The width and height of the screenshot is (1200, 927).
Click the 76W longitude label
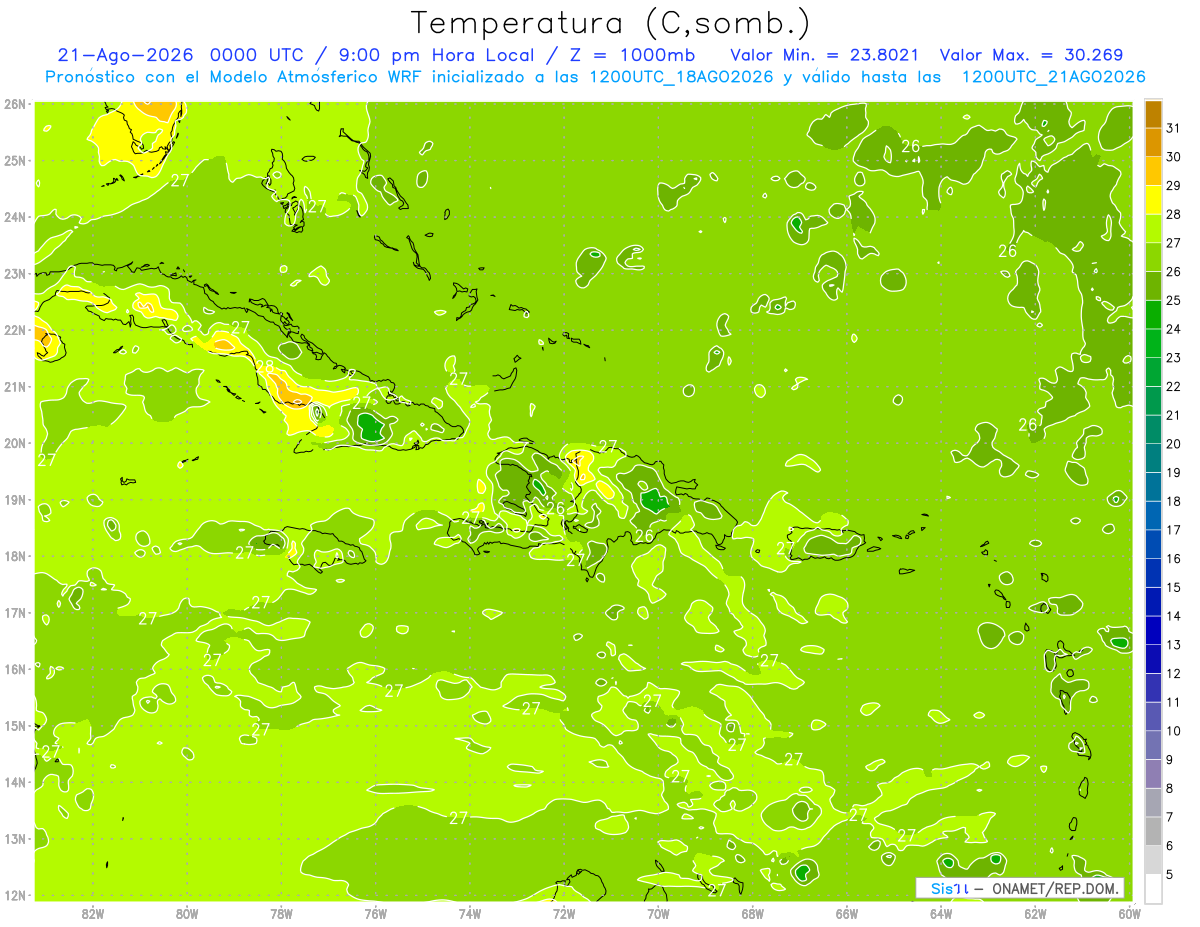pyautogui.click(x=376, y=913)
